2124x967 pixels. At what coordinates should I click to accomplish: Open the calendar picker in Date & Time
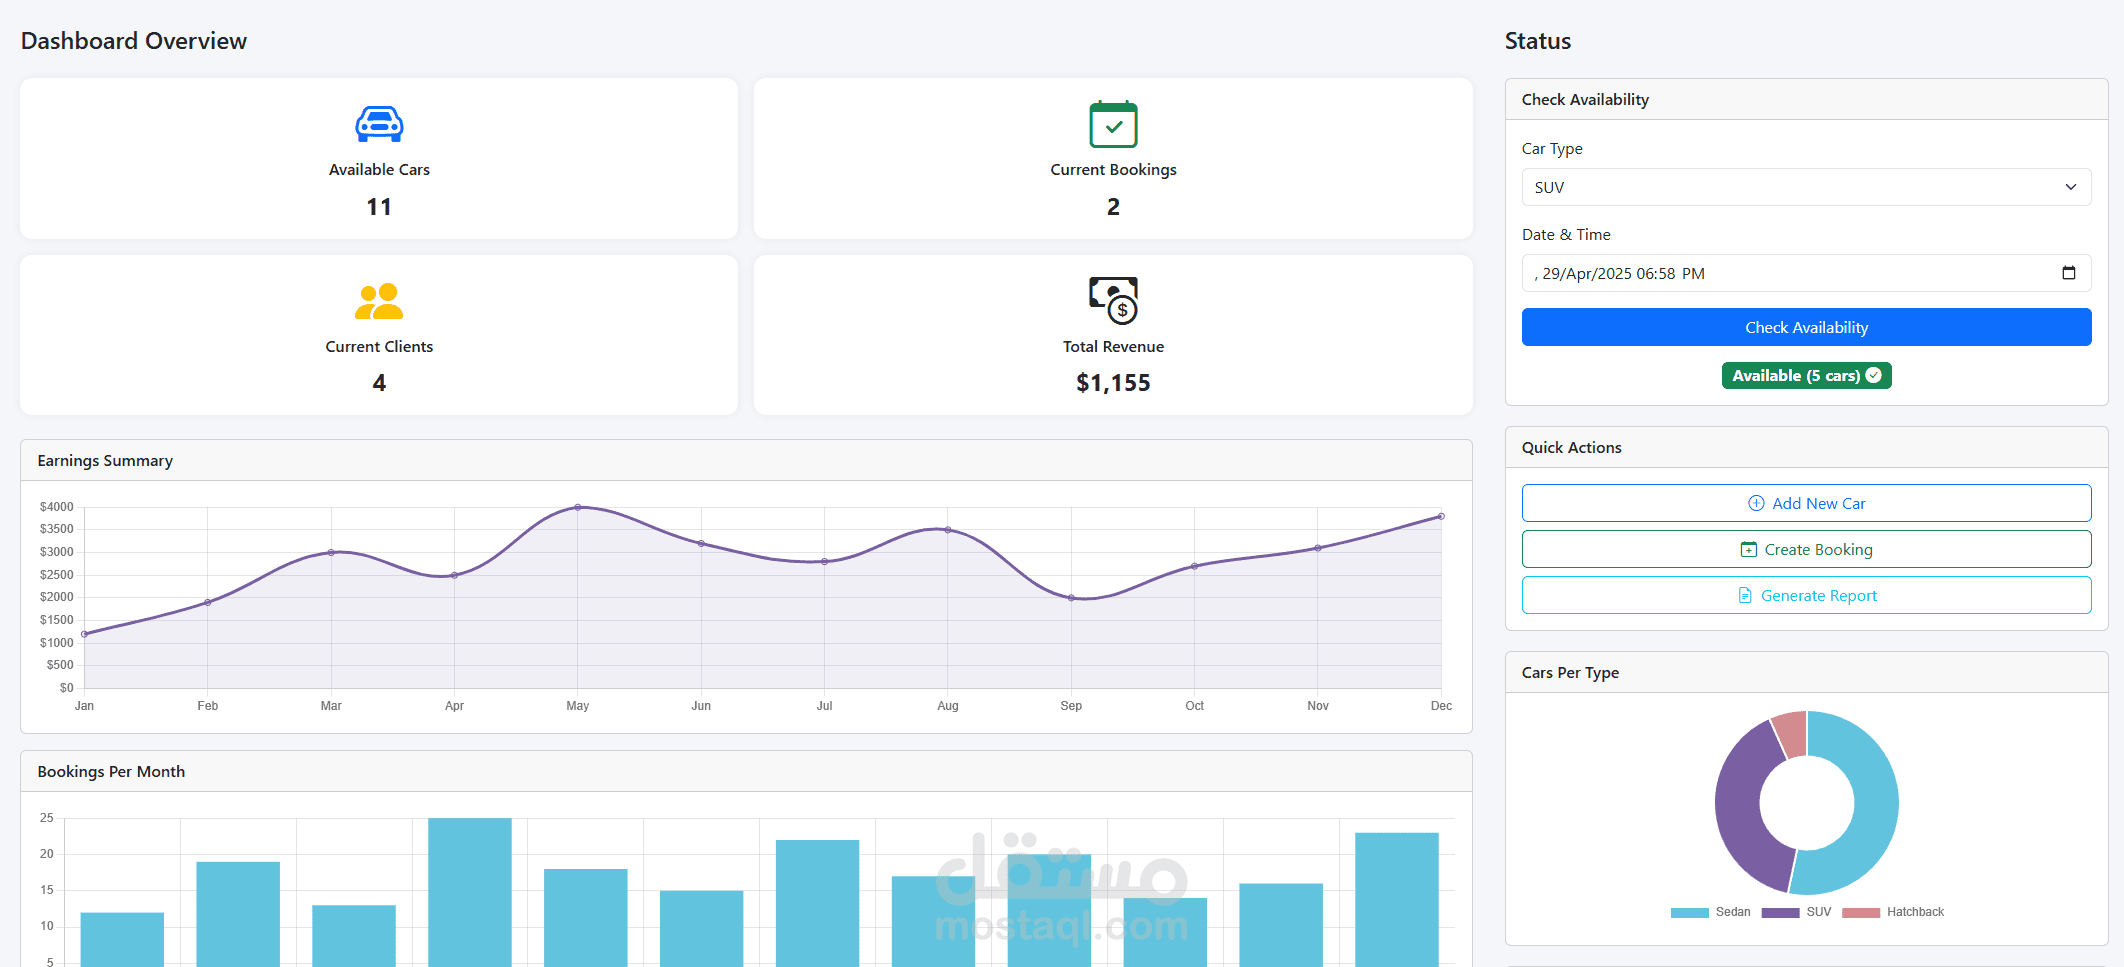click(2069, 273)
